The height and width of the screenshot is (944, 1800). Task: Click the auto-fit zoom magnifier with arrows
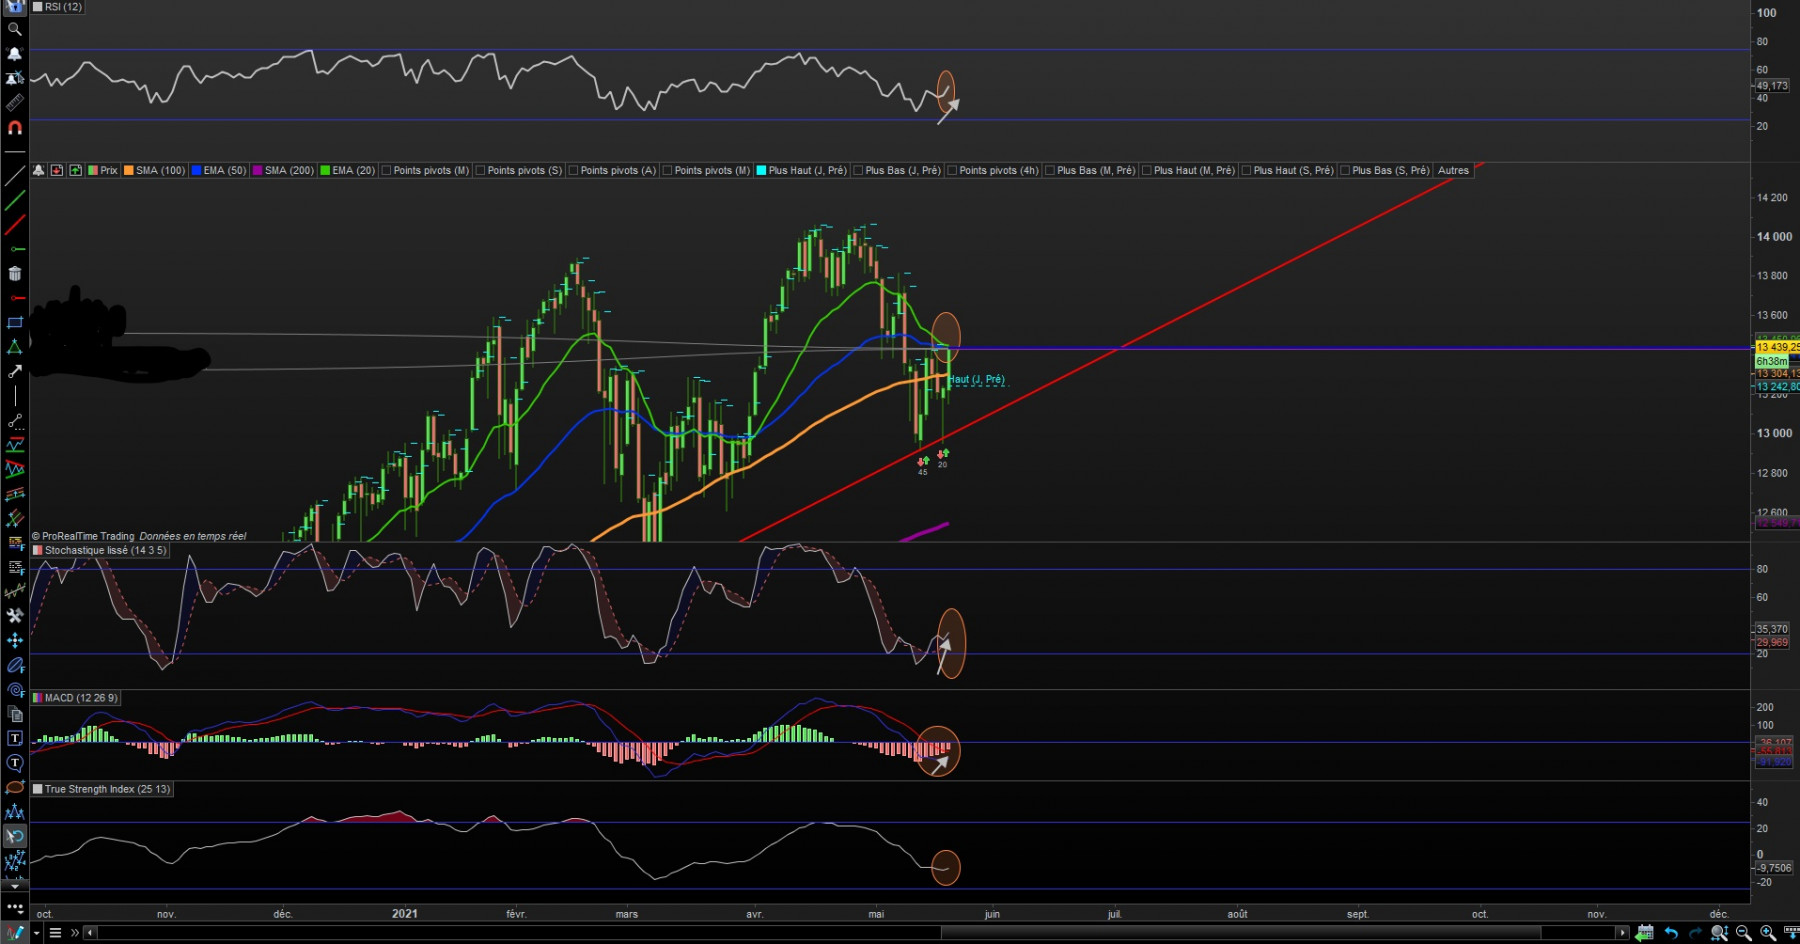pos(1719,932)
